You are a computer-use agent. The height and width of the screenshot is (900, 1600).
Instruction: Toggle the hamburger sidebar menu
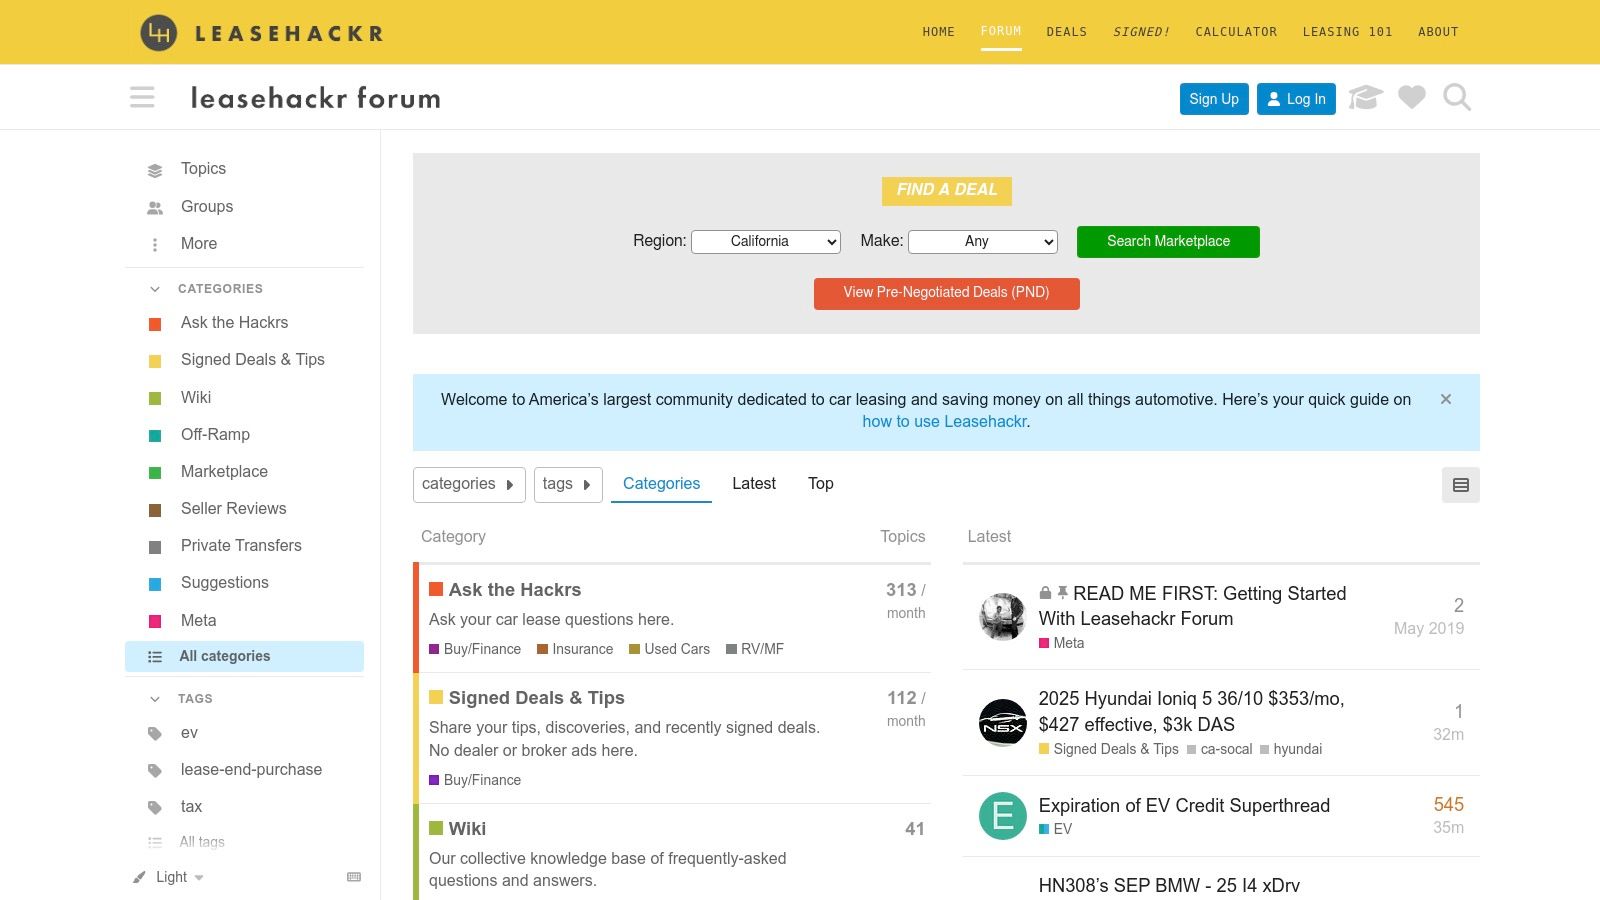pyautogui.click(x=142, y=97)
